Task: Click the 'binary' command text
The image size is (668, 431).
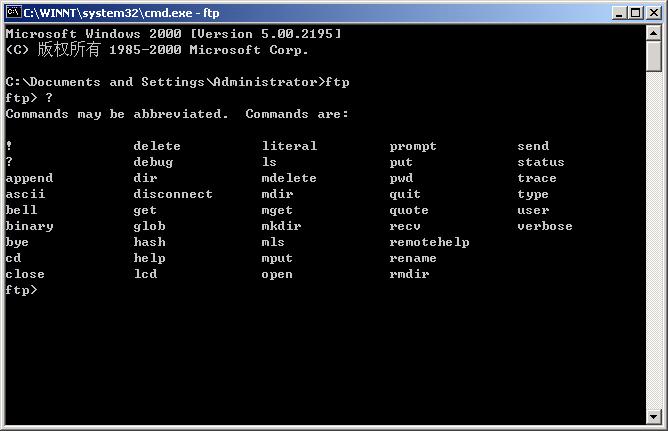Action: (x=29, y=226)
